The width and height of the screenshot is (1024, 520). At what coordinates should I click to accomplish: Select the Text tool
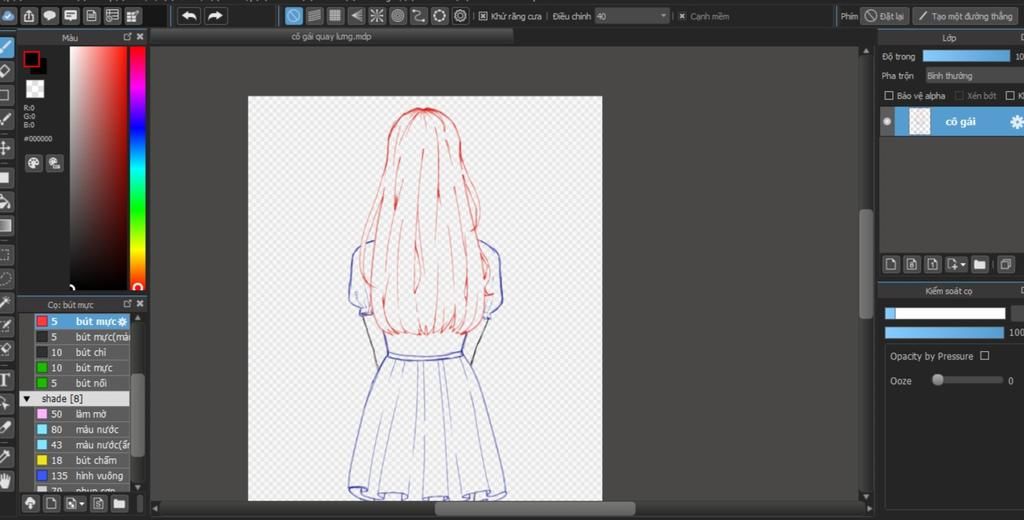coord(6,380)
